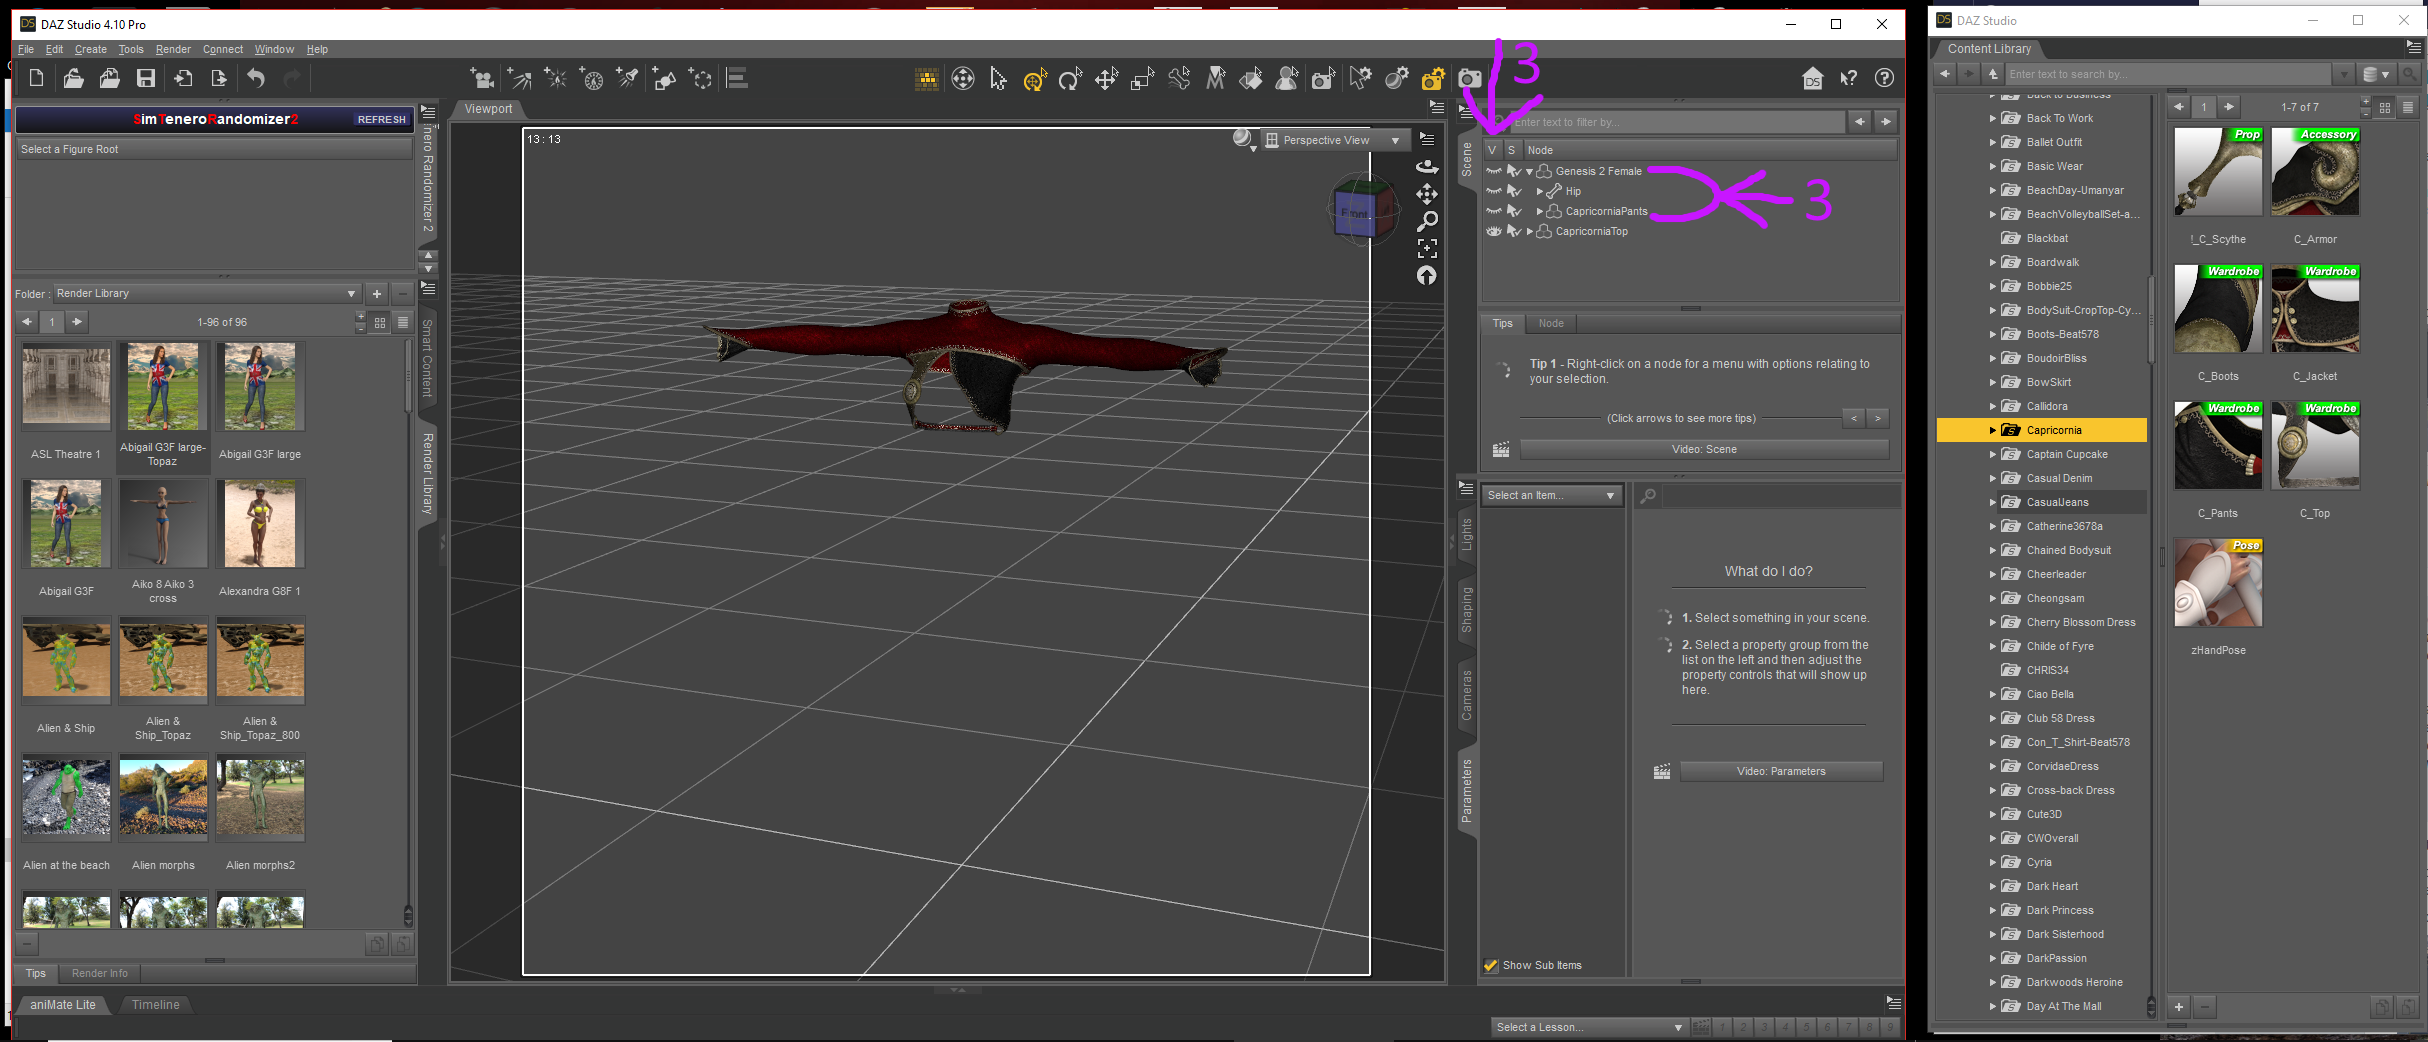Open the Cheerleader folder

2056,574
